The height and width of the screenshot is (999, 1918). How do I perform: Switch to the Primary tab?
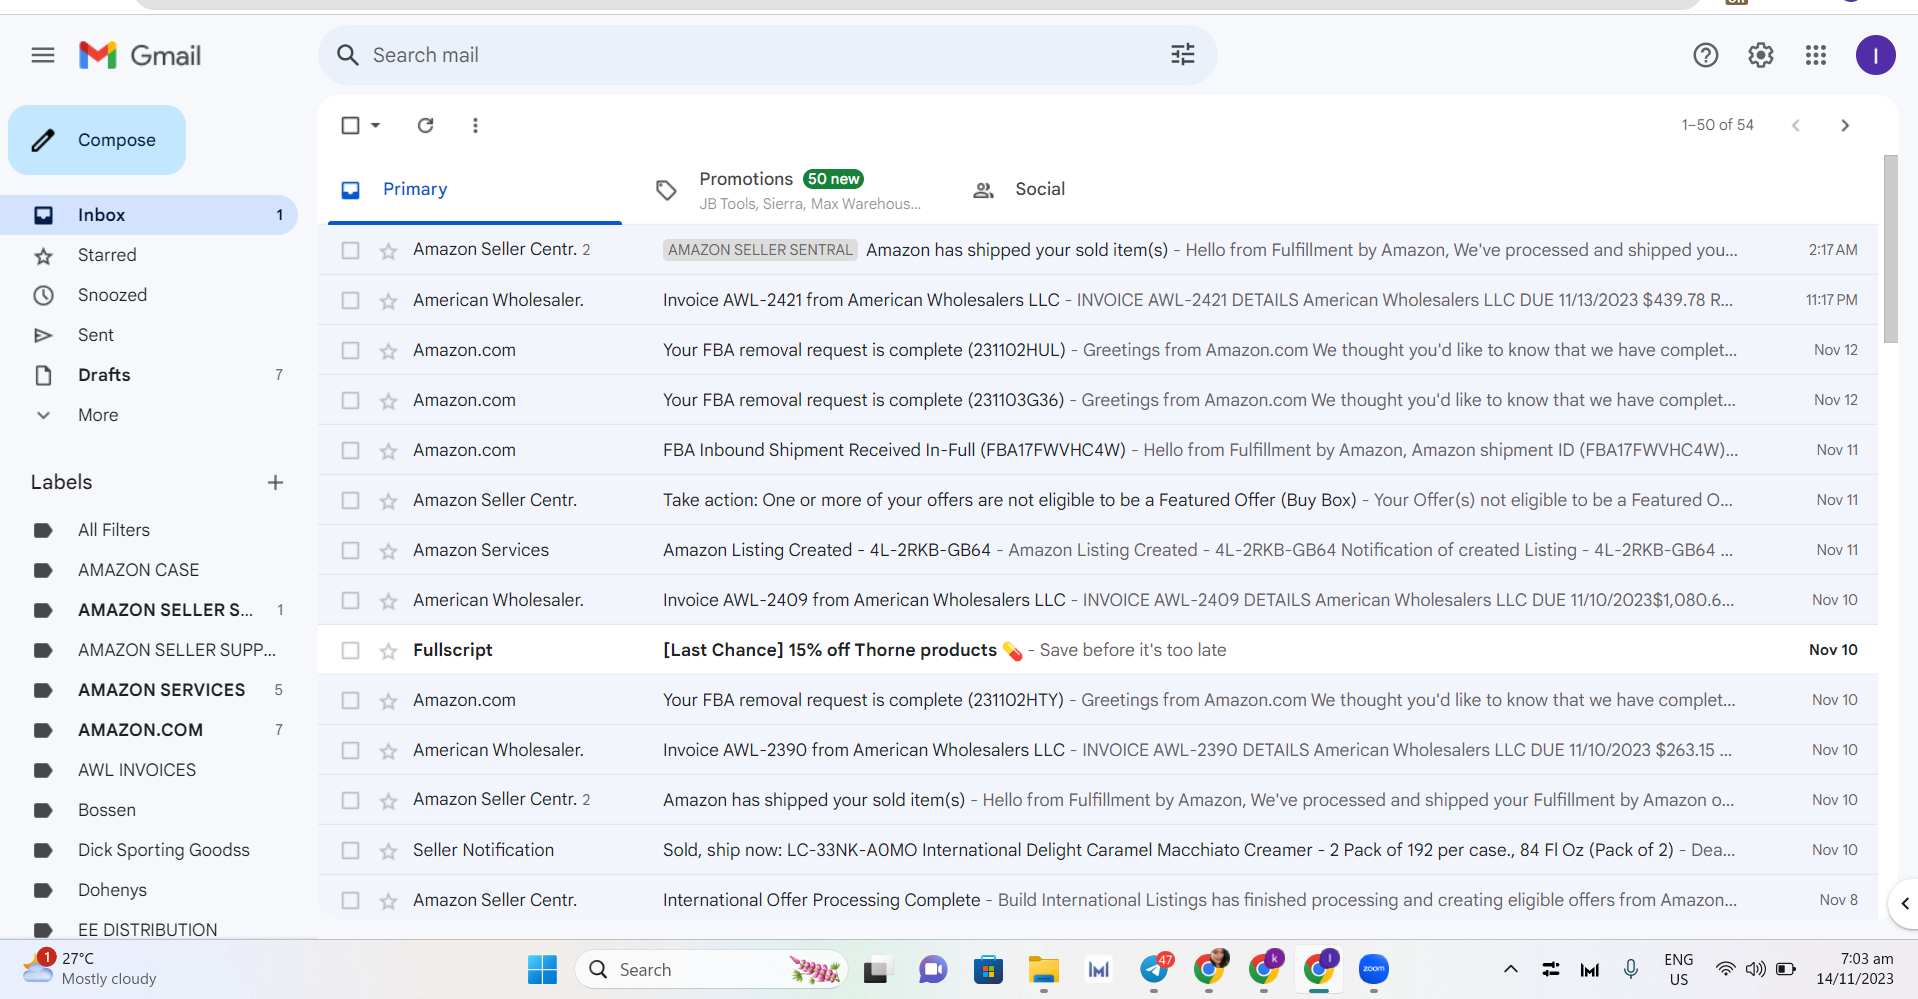point(475,189)
